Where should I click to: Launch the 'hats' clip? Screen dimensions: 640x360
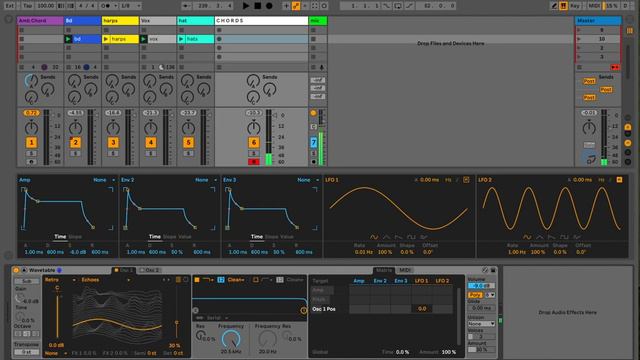click(x=181, y=39)
